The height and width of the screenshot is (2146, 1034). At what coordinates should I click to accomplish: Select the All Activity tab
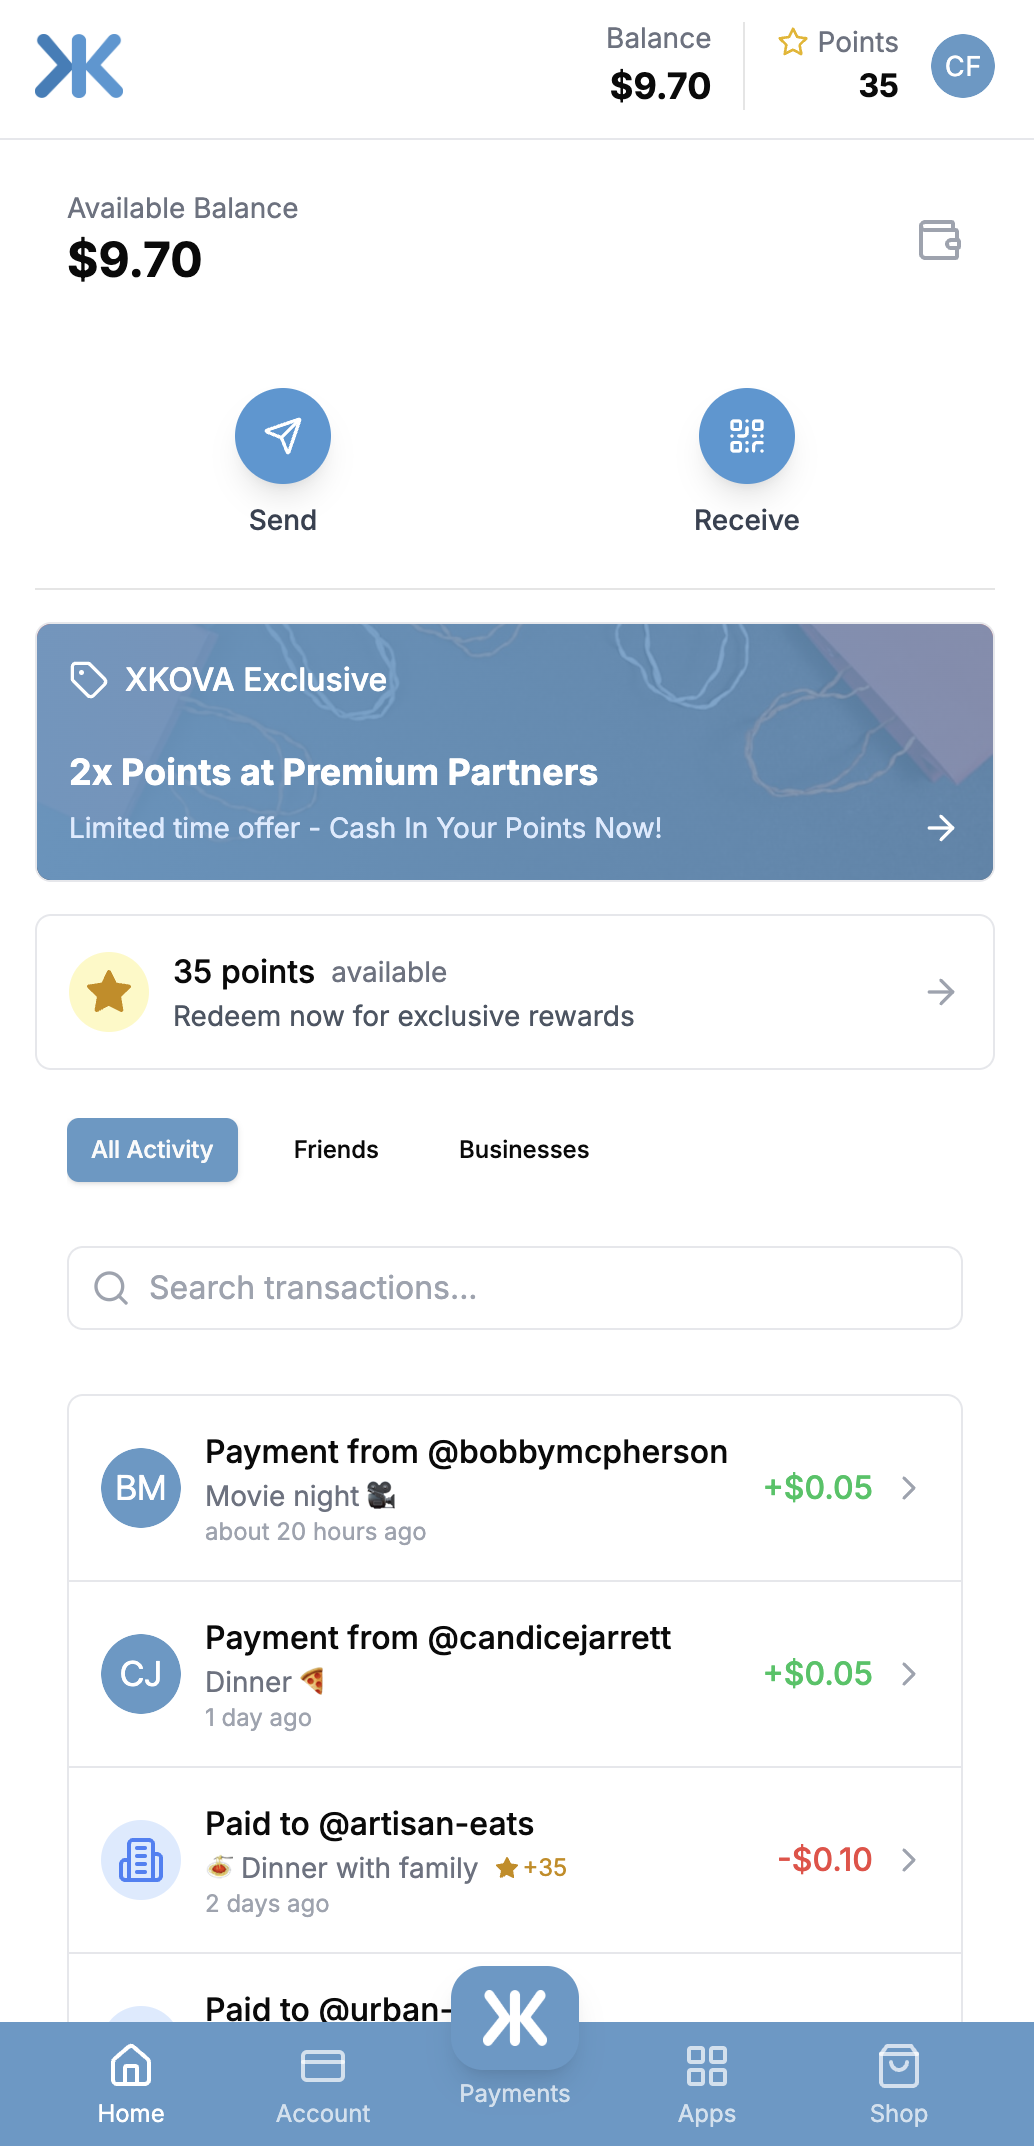[152, 1150]
